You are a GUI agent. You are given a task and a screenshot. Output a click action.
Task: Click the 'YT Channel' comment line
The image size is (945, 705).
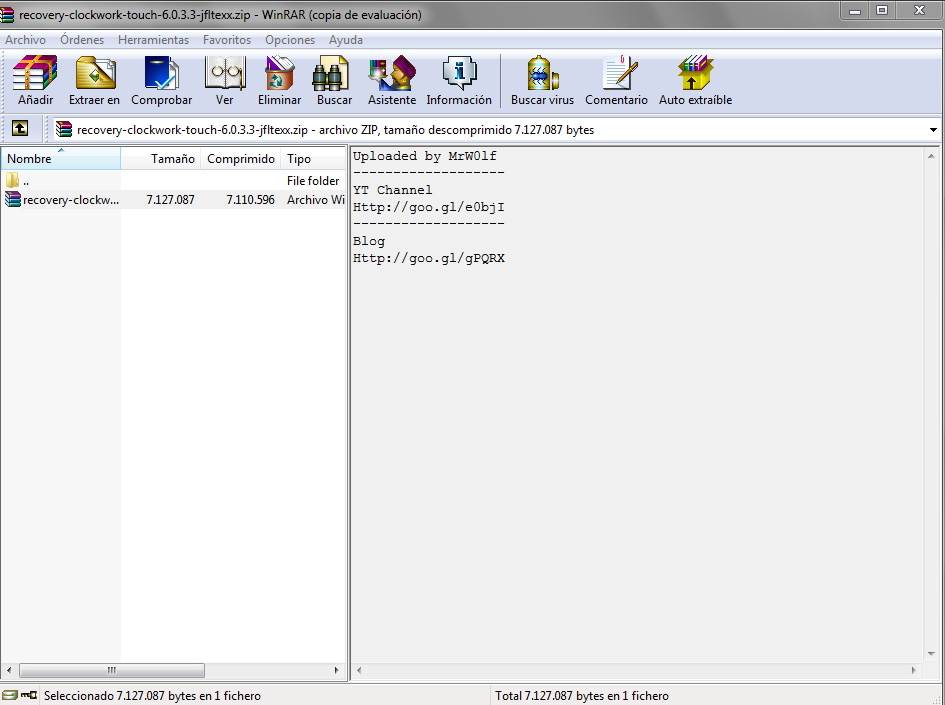tap(392, 190)
